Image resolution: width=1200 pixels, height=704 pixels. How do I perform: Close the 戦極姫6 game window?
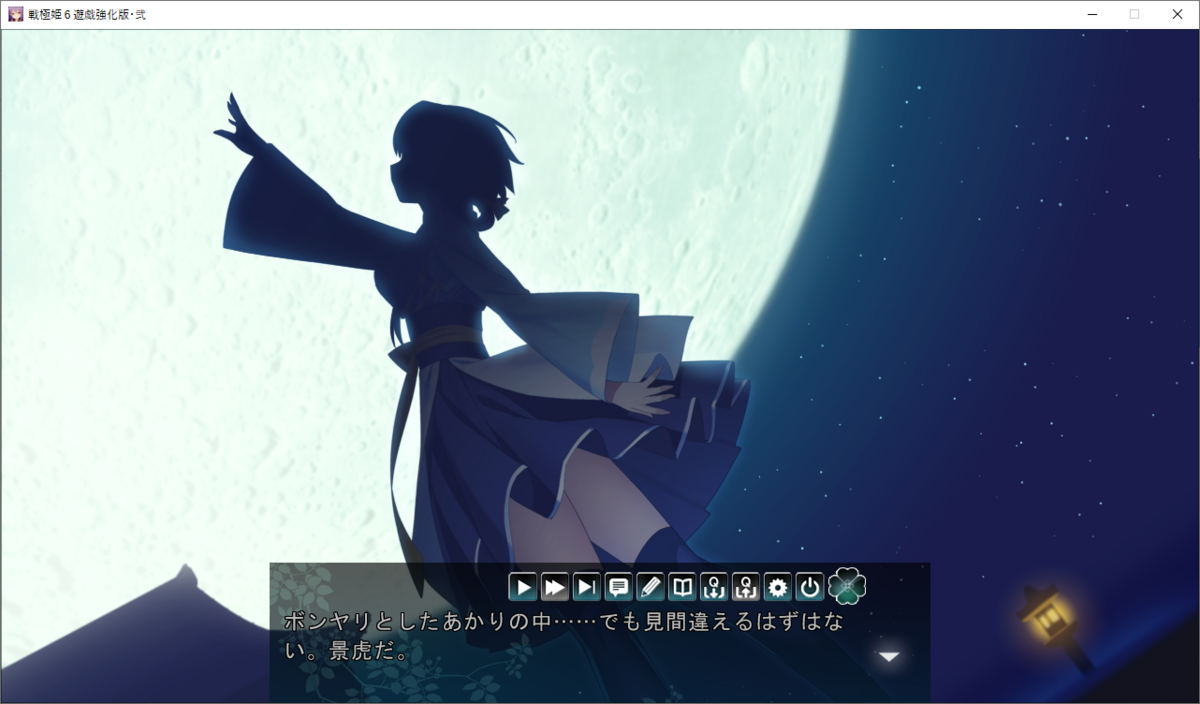pyautogui.click(x=1177, y=14)
